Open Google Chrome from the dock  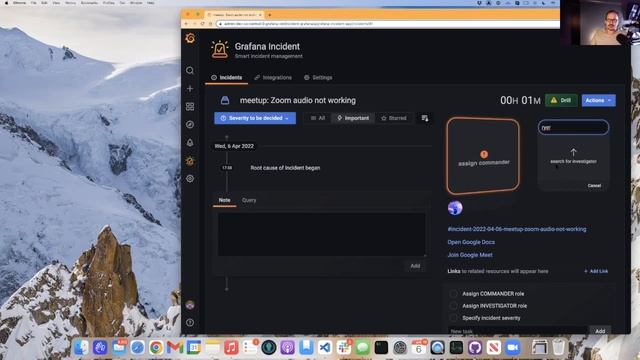[x=156, y=348]
